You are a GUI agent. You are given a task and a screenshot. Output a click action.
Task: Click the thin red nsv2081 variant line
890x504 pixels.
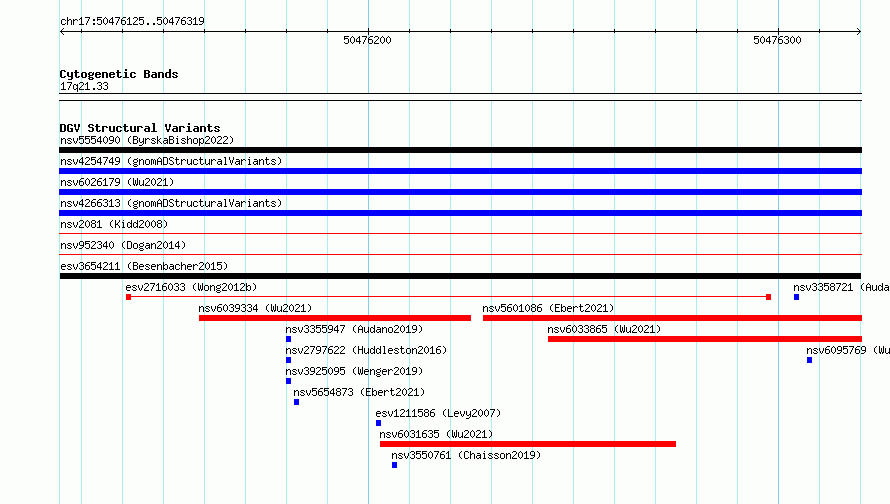(460, 233)
